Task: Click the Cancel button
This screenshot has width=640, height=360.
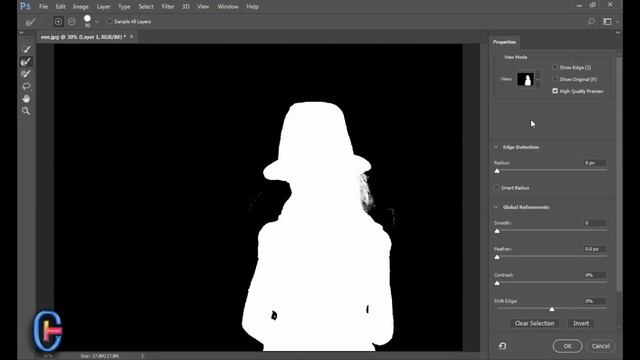Action: (x=600, y=346)
